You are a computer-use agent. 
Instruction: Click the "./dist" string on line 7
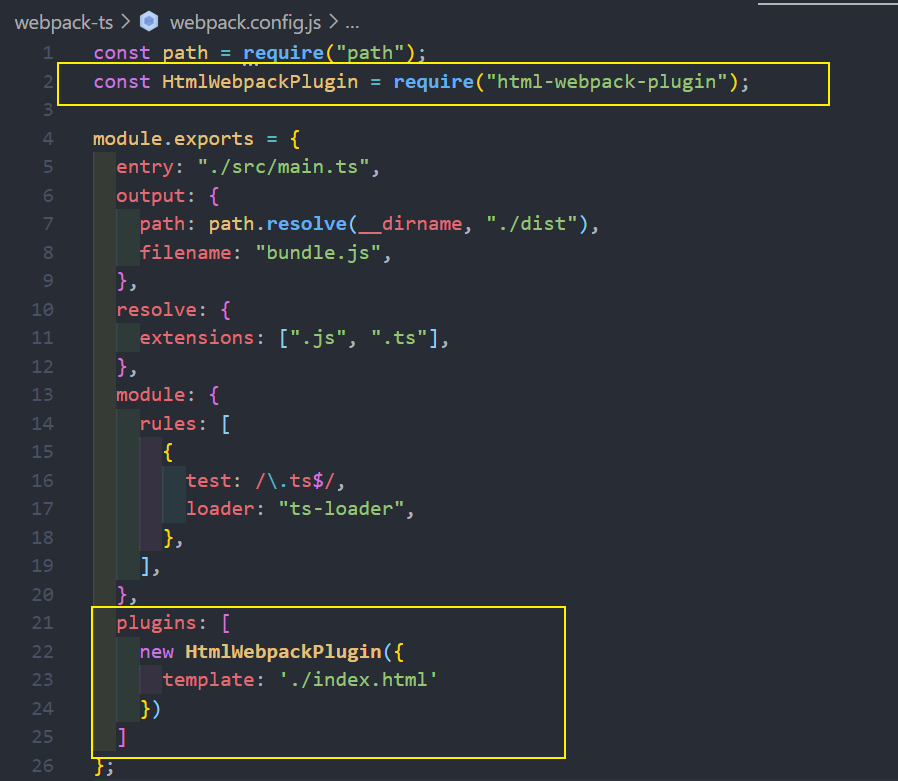[532, 224]
